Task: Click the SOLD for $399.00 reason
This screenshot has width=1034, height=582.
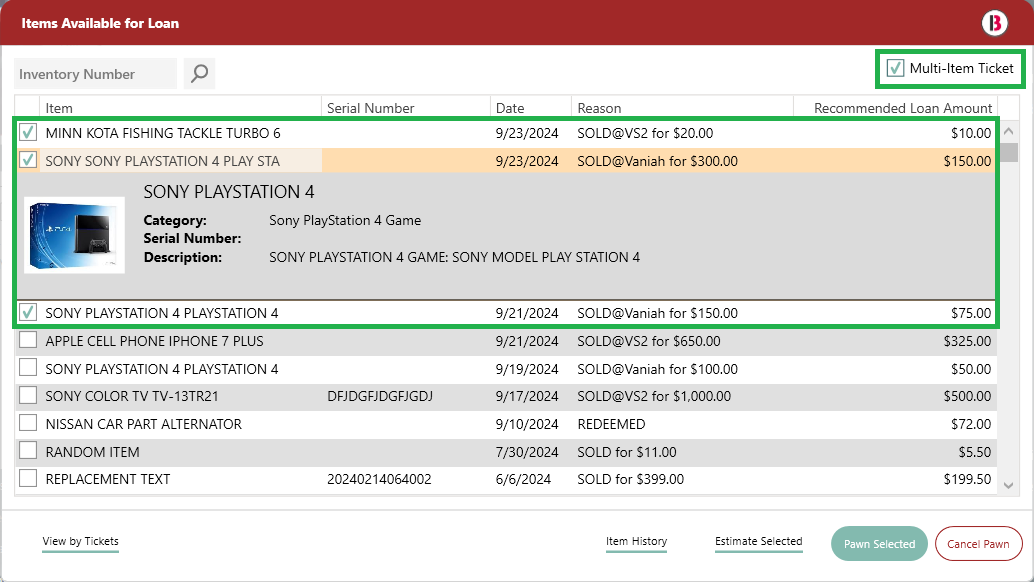Action: pos(630,479)
